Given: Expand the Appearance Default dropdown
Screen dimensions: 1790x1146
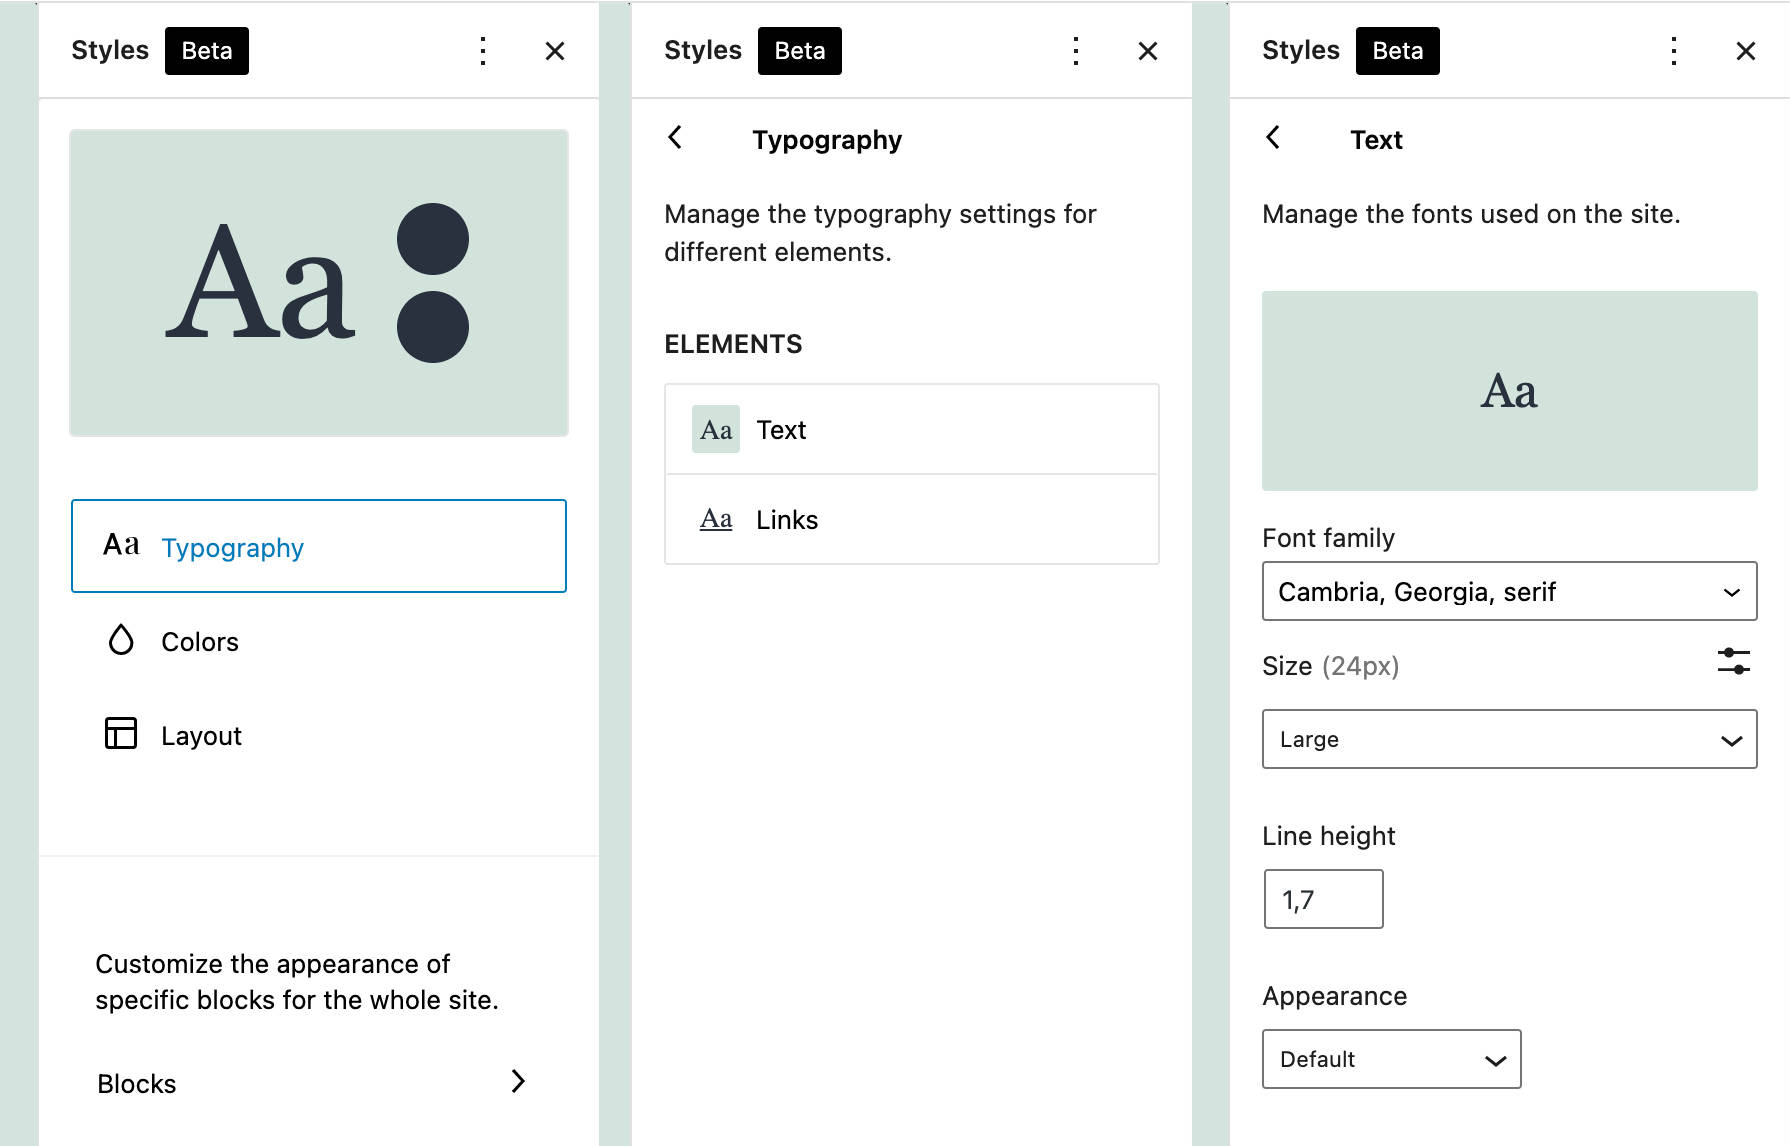Looking at the screenshot, I should click(1391, 1060).
